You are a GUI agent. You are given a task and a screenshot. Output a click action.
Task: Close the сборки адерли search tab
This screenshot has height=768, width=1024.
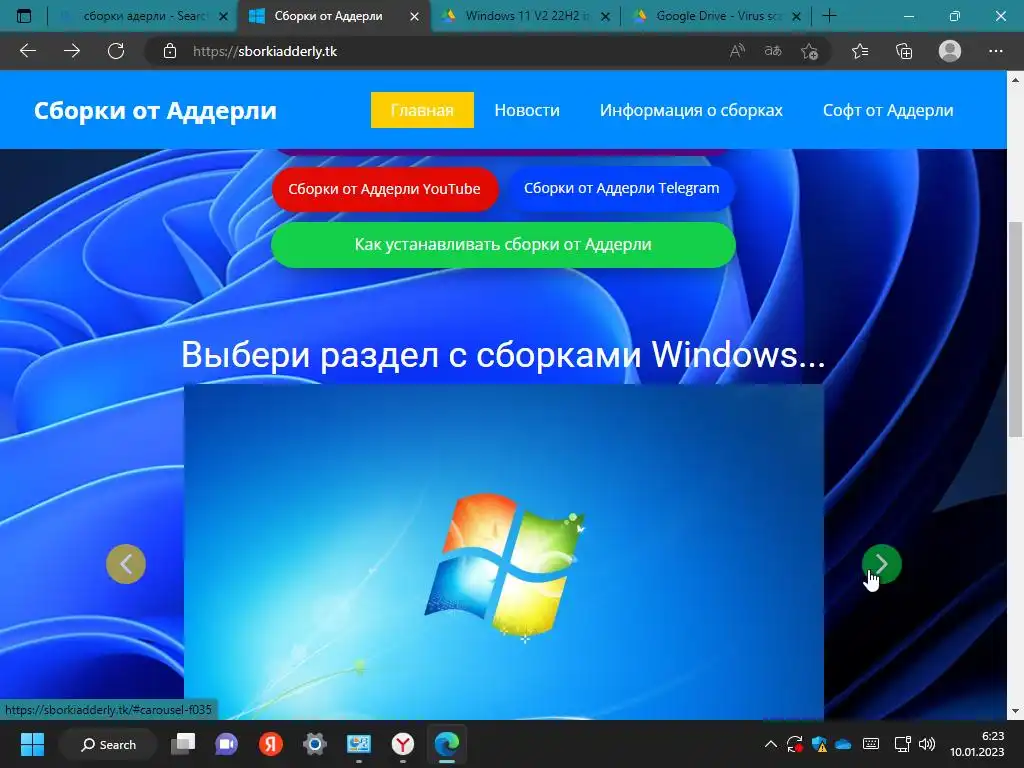coord(223,16)
